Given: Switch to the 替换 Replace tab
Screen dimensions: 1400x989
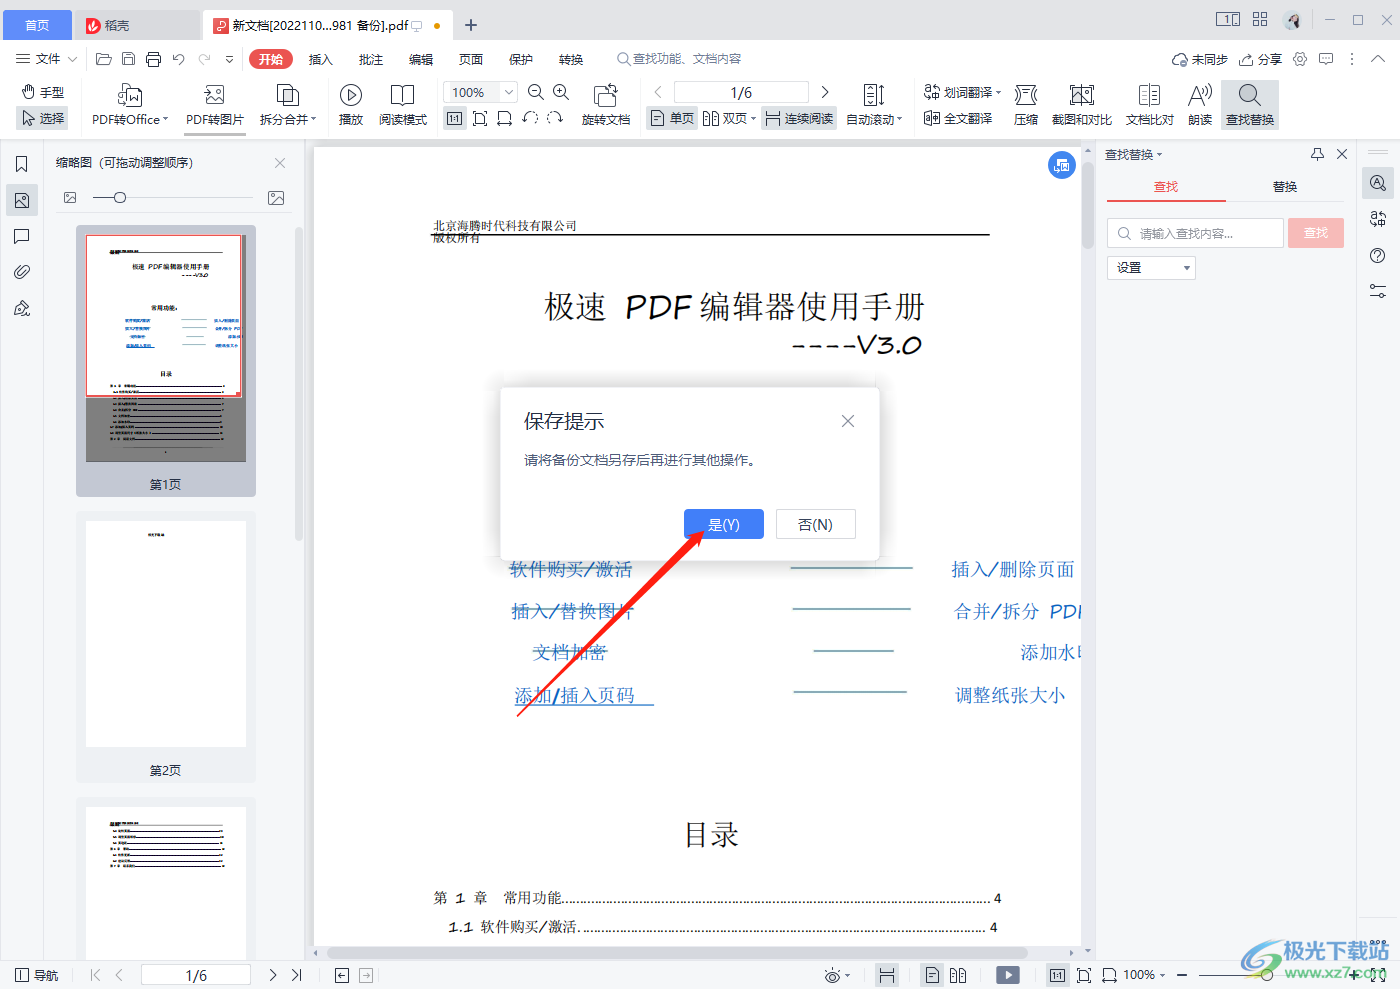Looking at the screenshot, I should point(1284,187).
